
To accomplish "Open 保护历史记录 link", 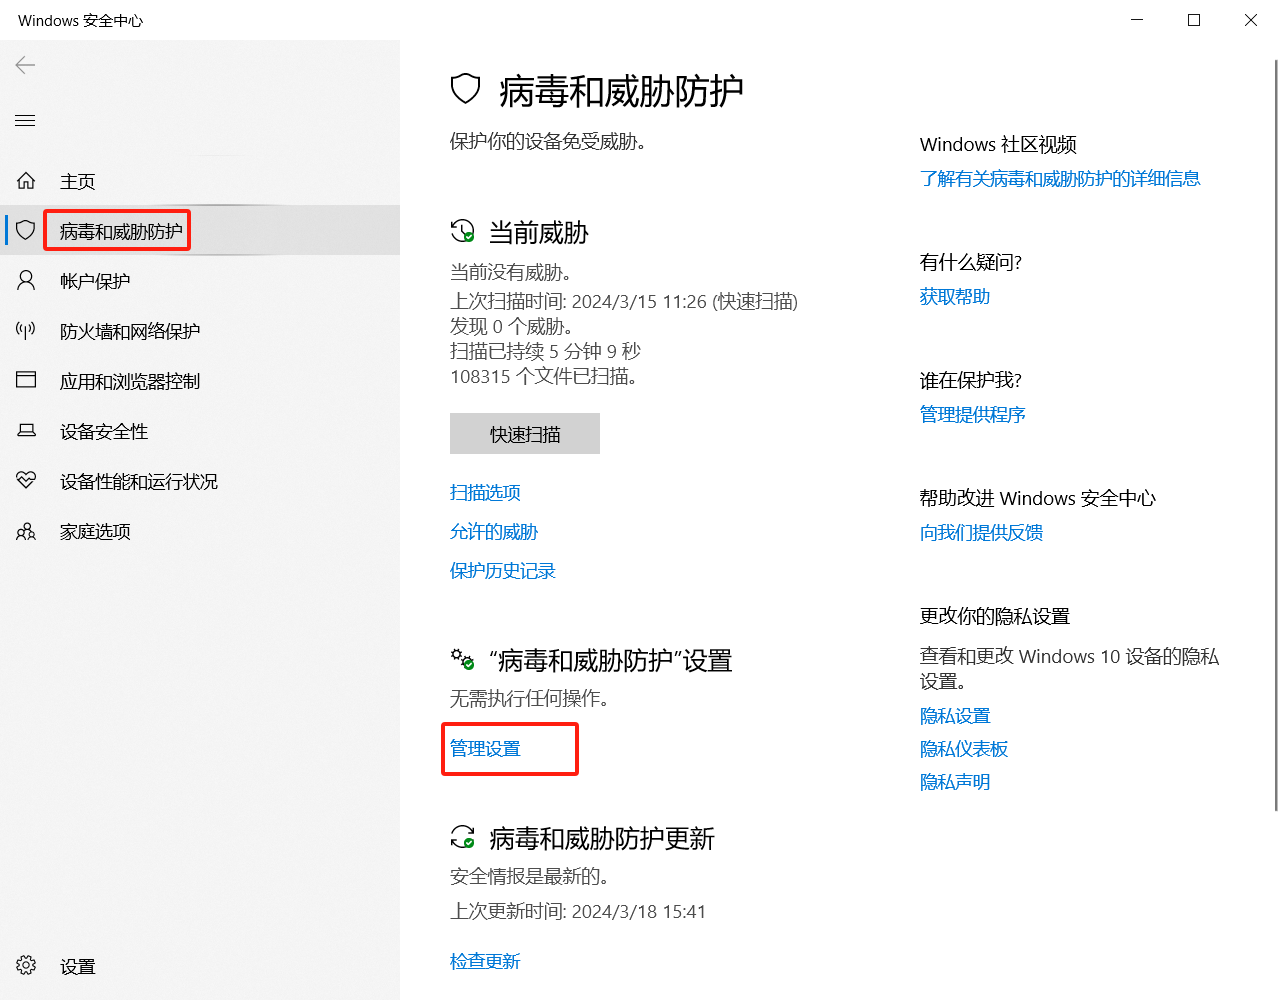I will [x=503, y=571].
